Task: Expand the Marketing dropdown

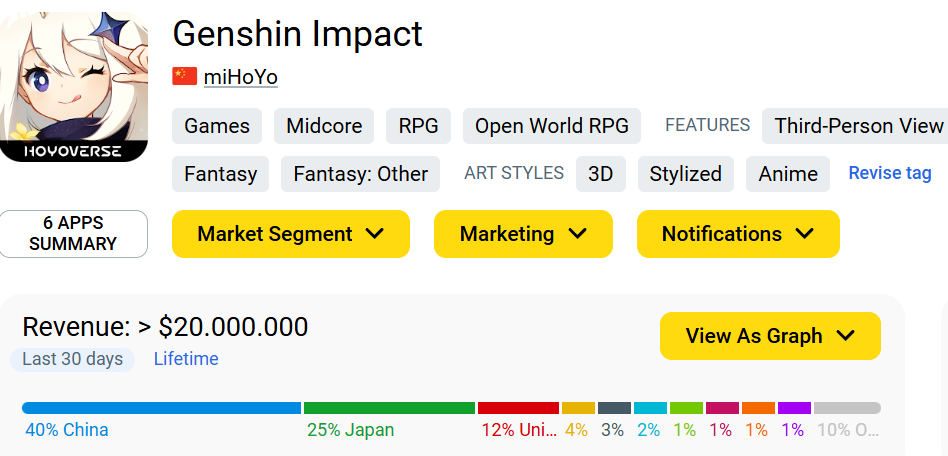Action: click(524, 234)
